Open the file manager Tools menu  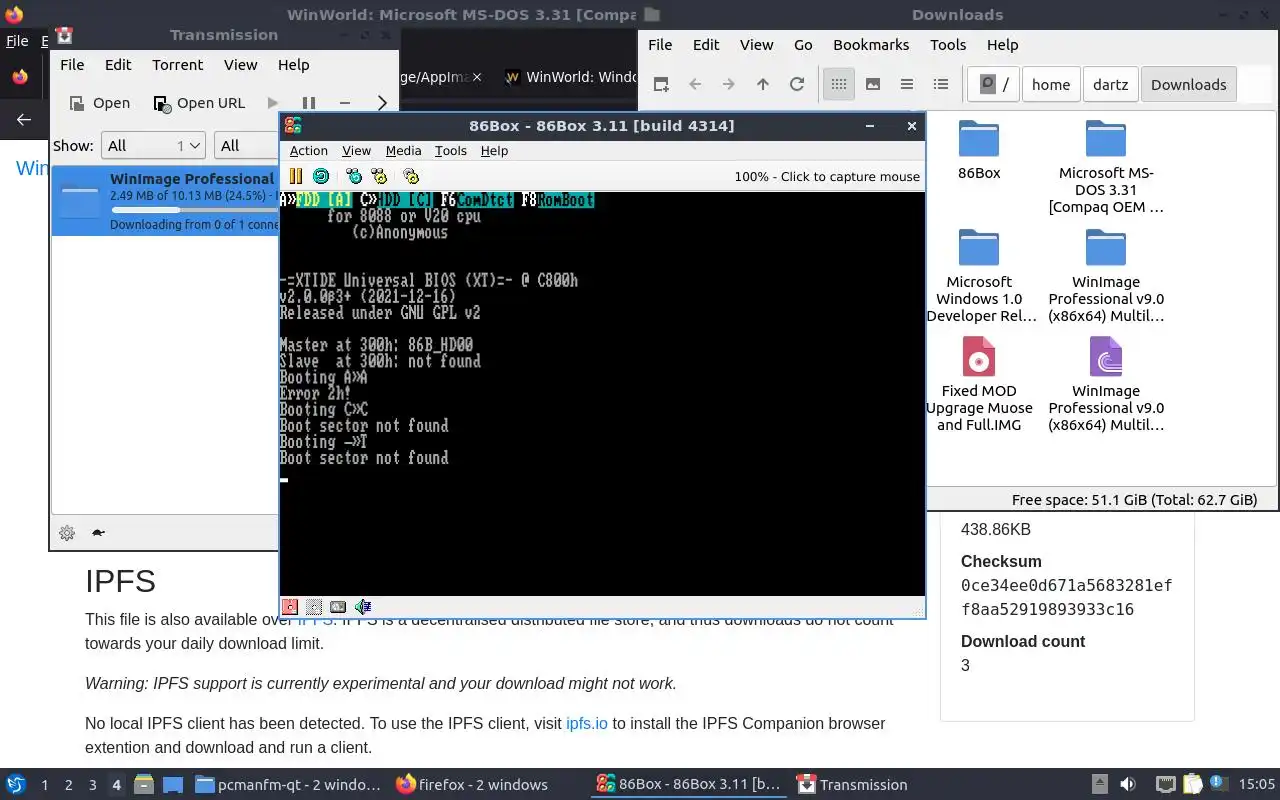[948, 44]
